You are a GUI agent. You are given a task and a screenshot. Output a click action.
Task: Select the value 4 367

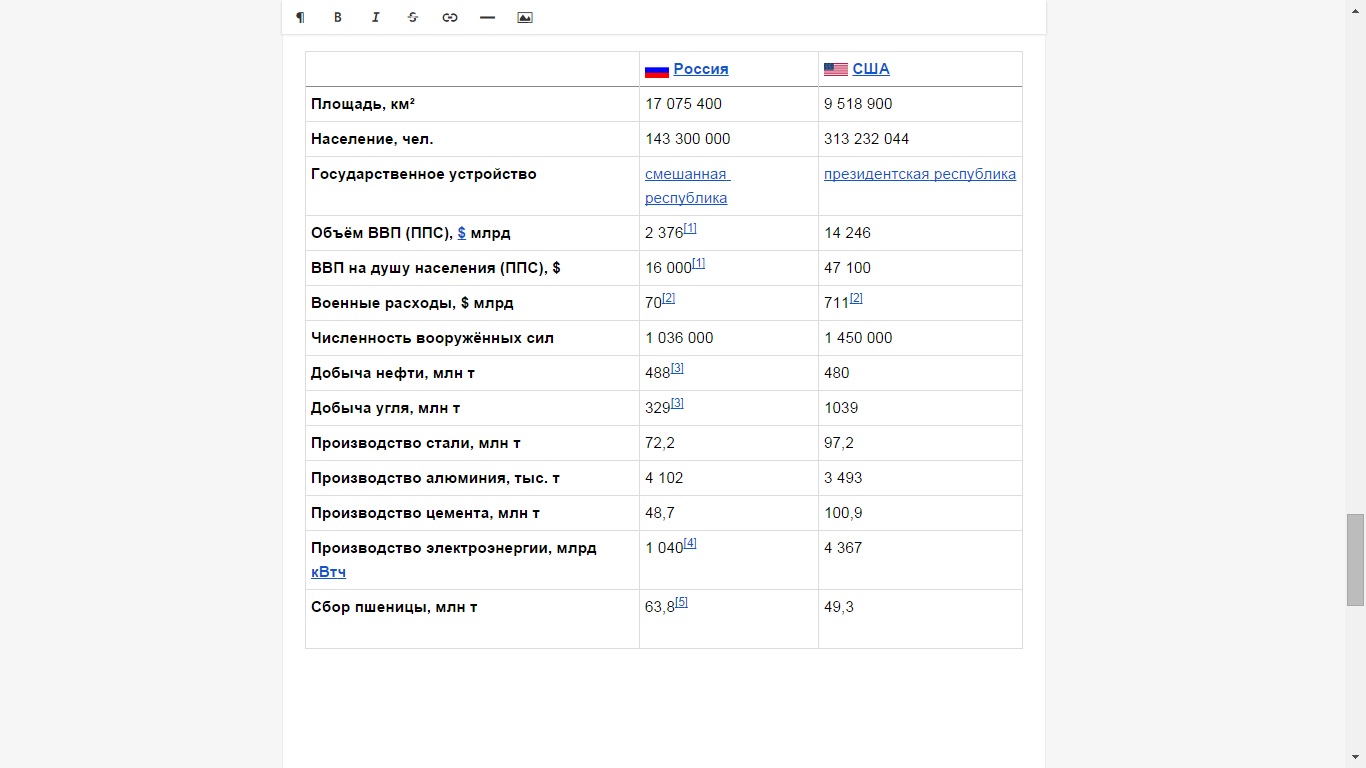(x=843, y=548)
